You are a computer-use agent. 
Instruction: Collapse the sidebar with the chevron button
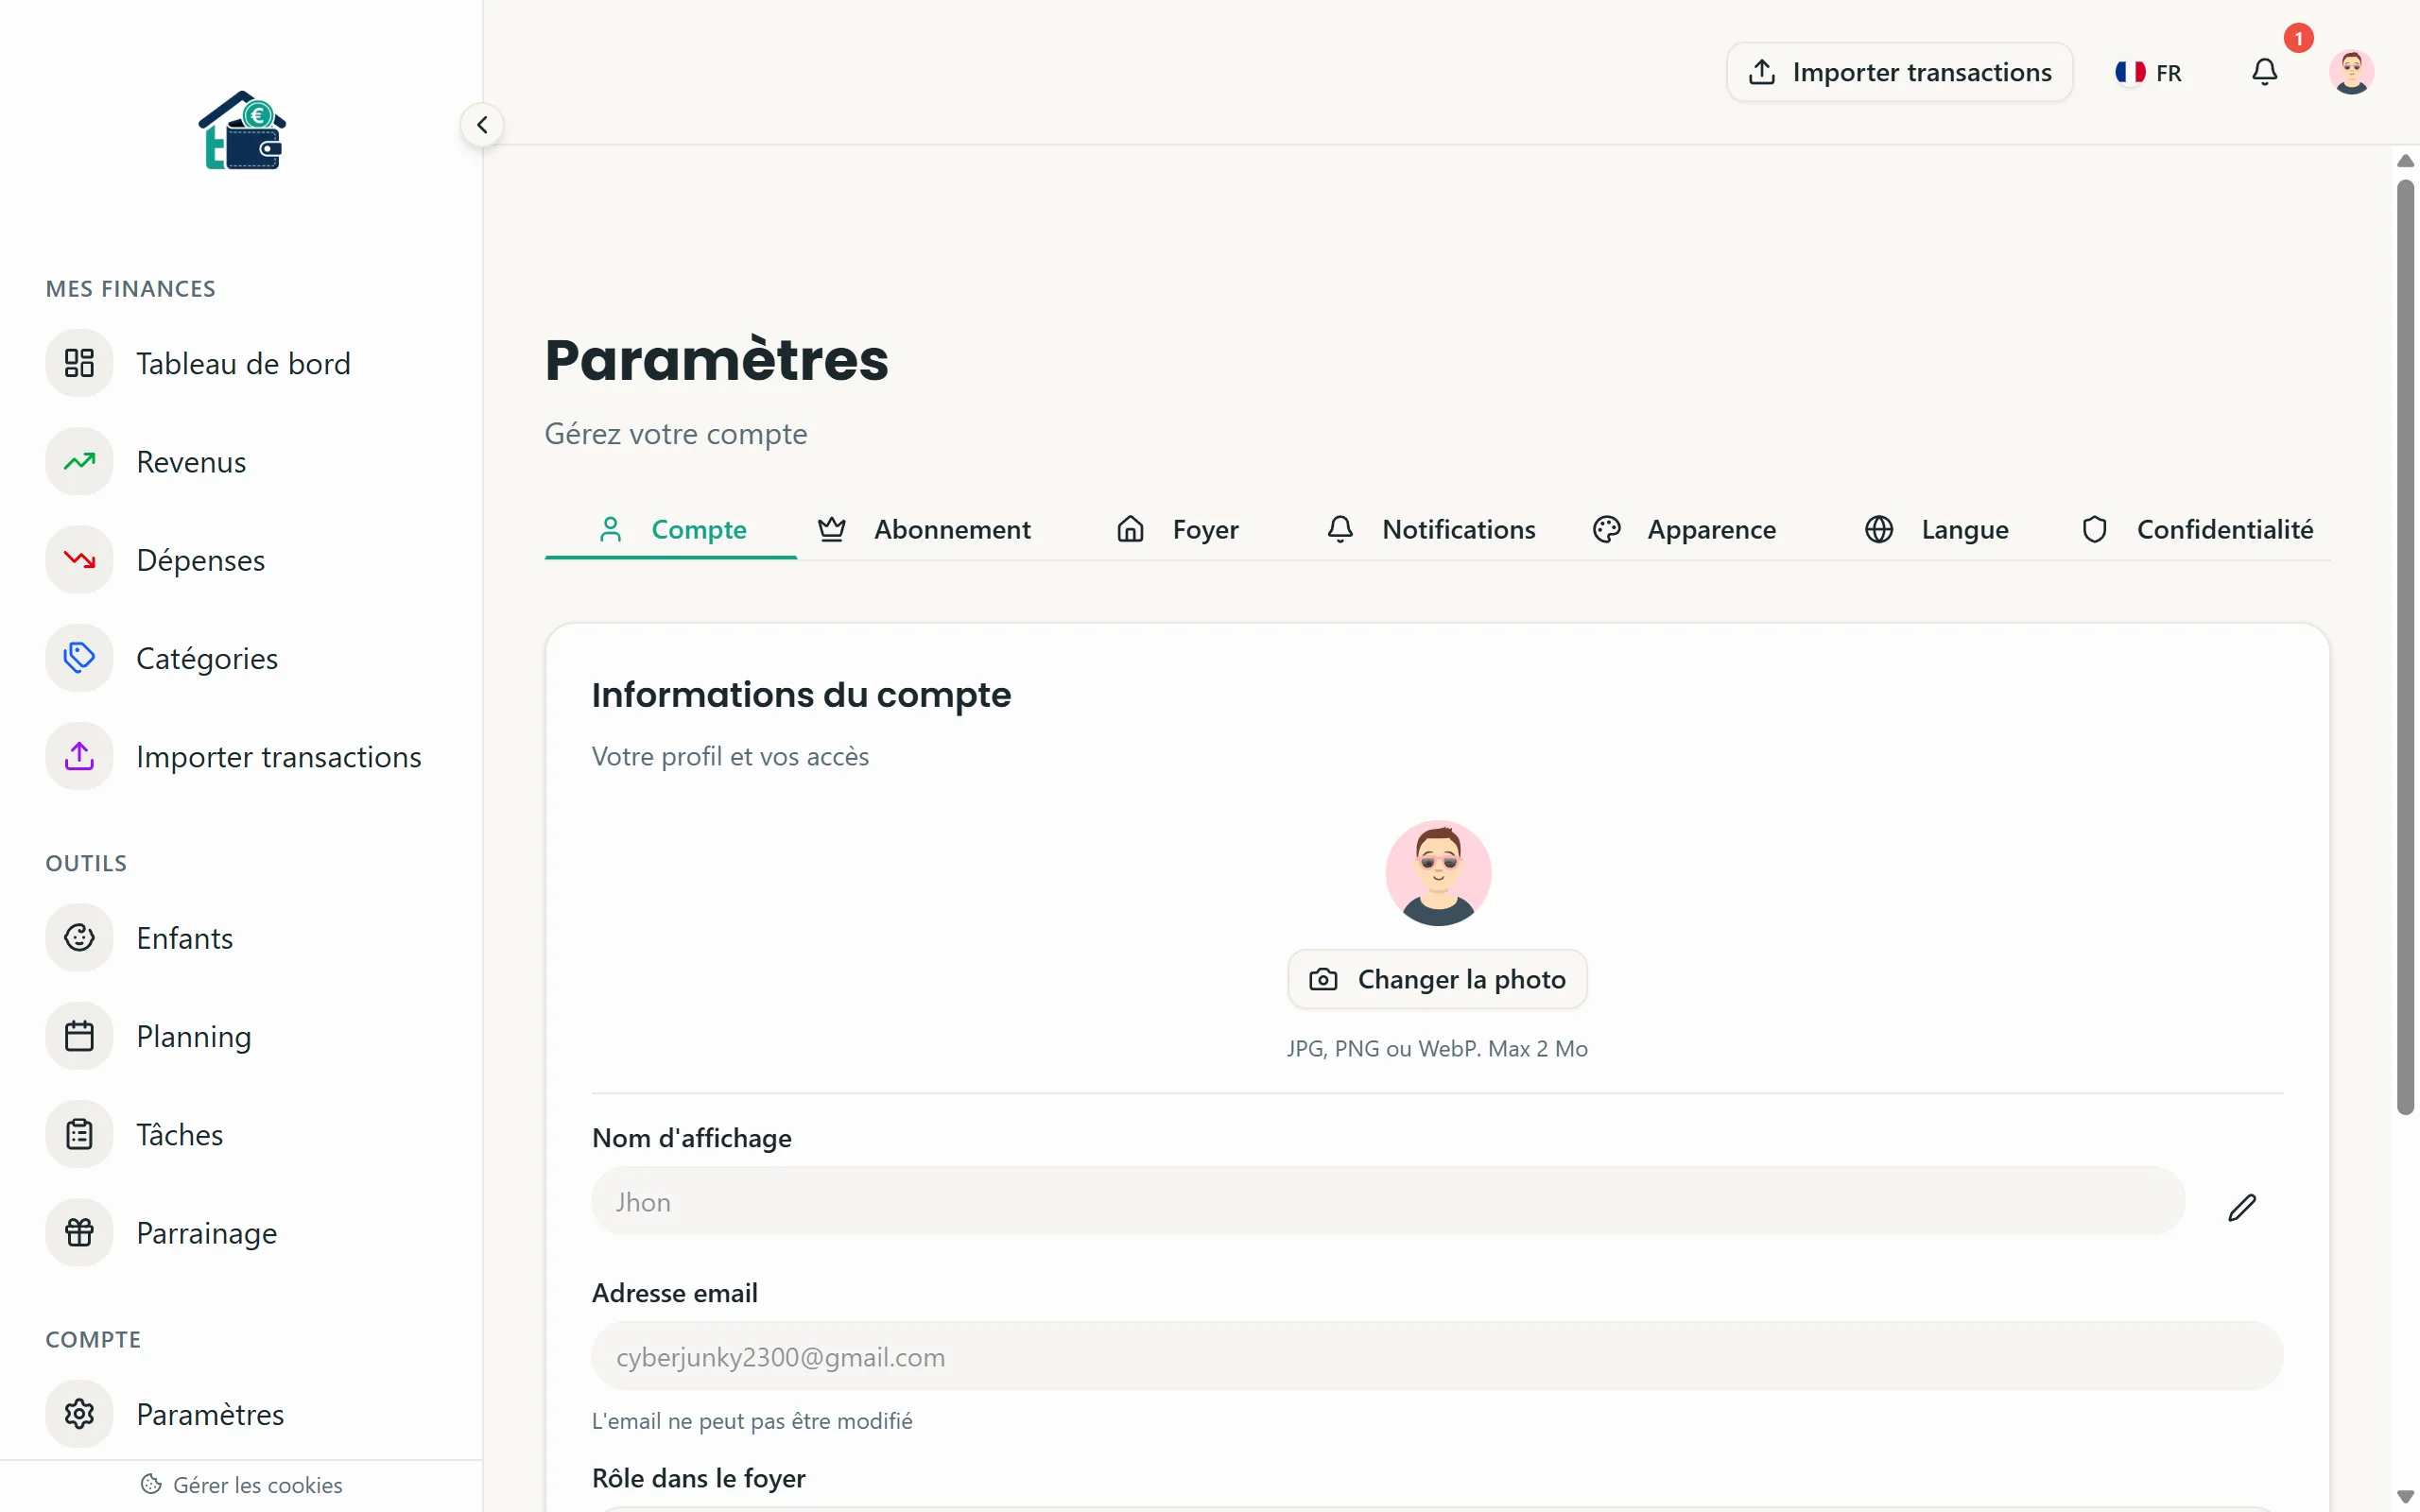[x=482, y=125]
